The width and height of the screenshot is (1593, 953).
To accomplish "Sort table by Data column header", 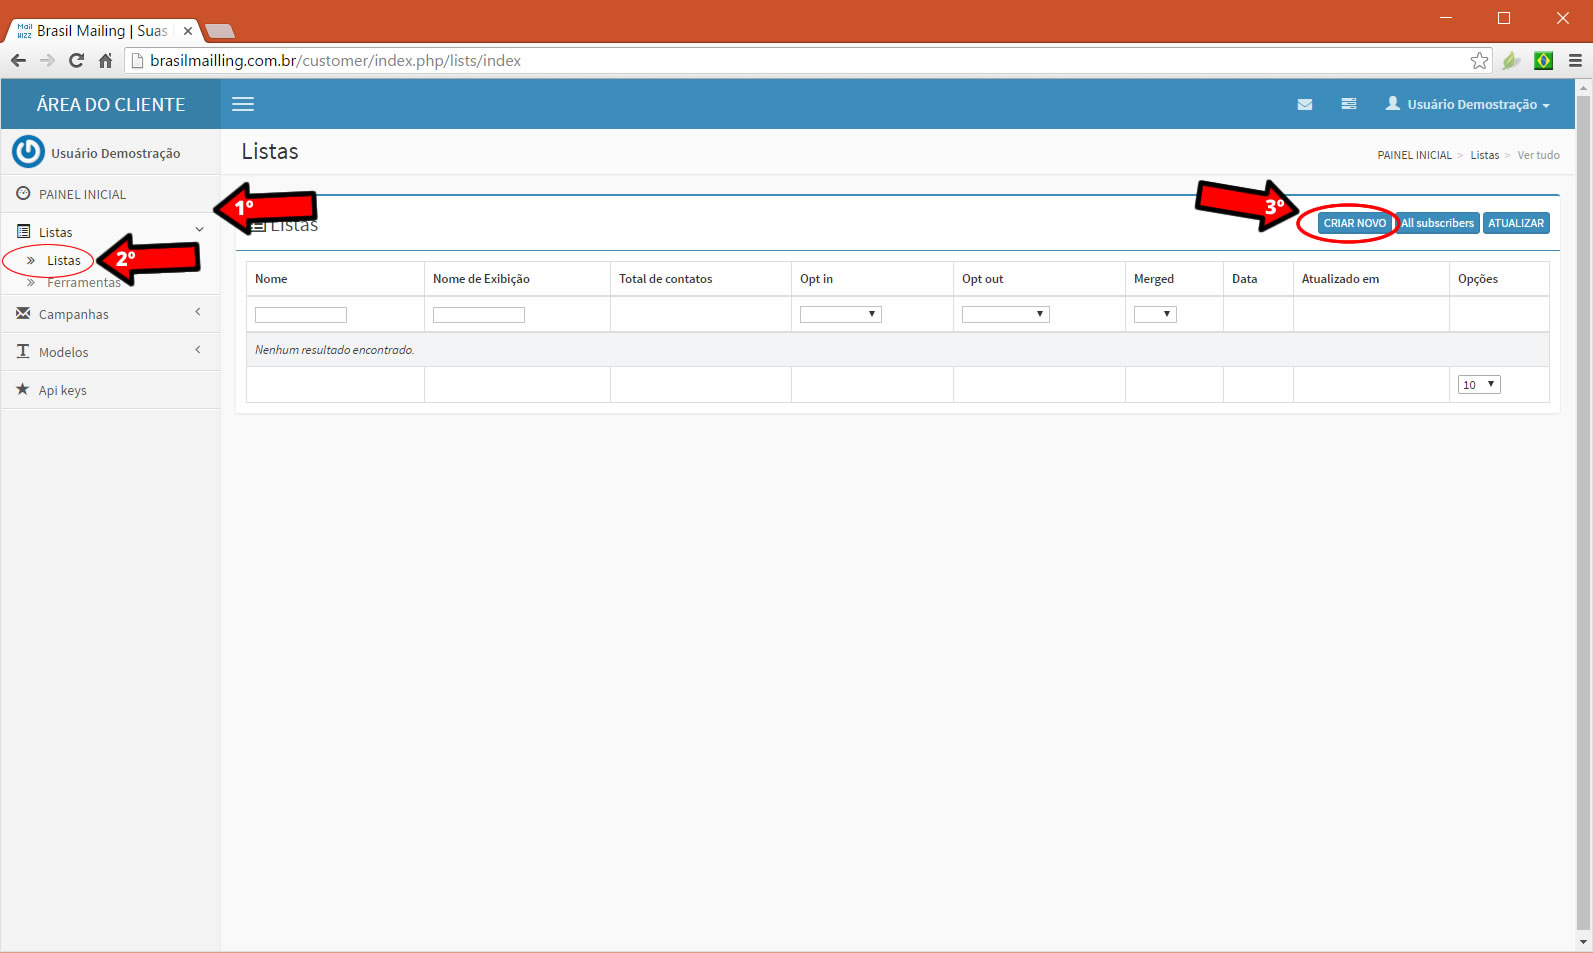I will [1244, 279].
